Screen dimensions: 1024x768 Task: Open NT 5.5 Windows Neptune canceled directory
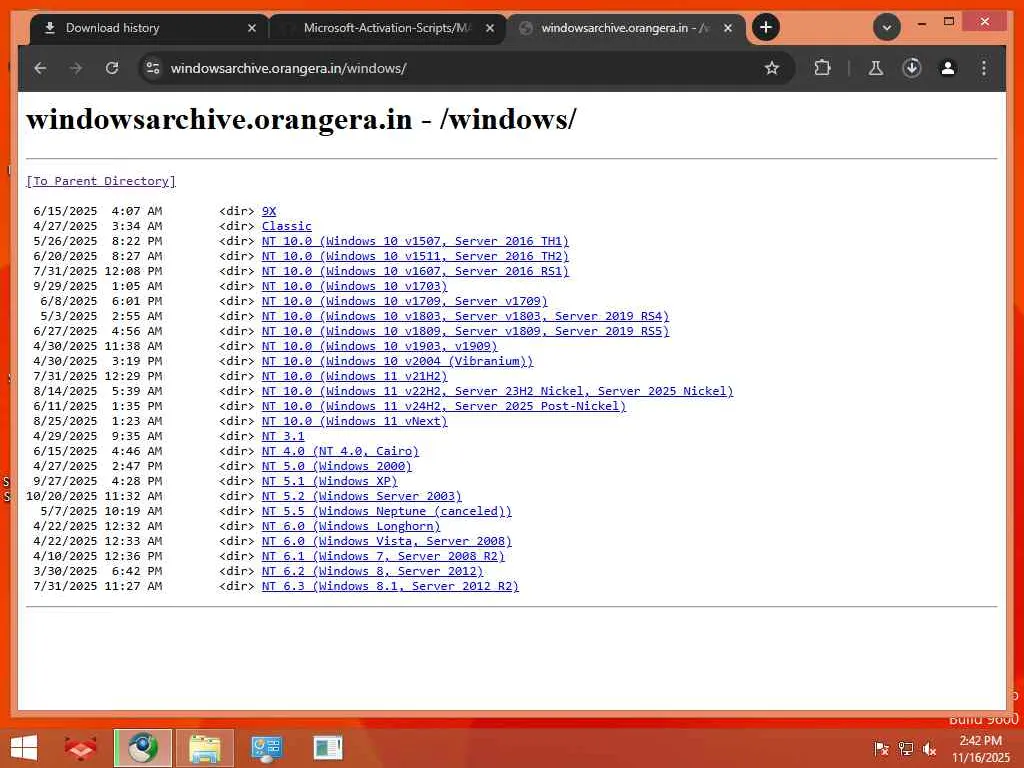pos(387,511)
